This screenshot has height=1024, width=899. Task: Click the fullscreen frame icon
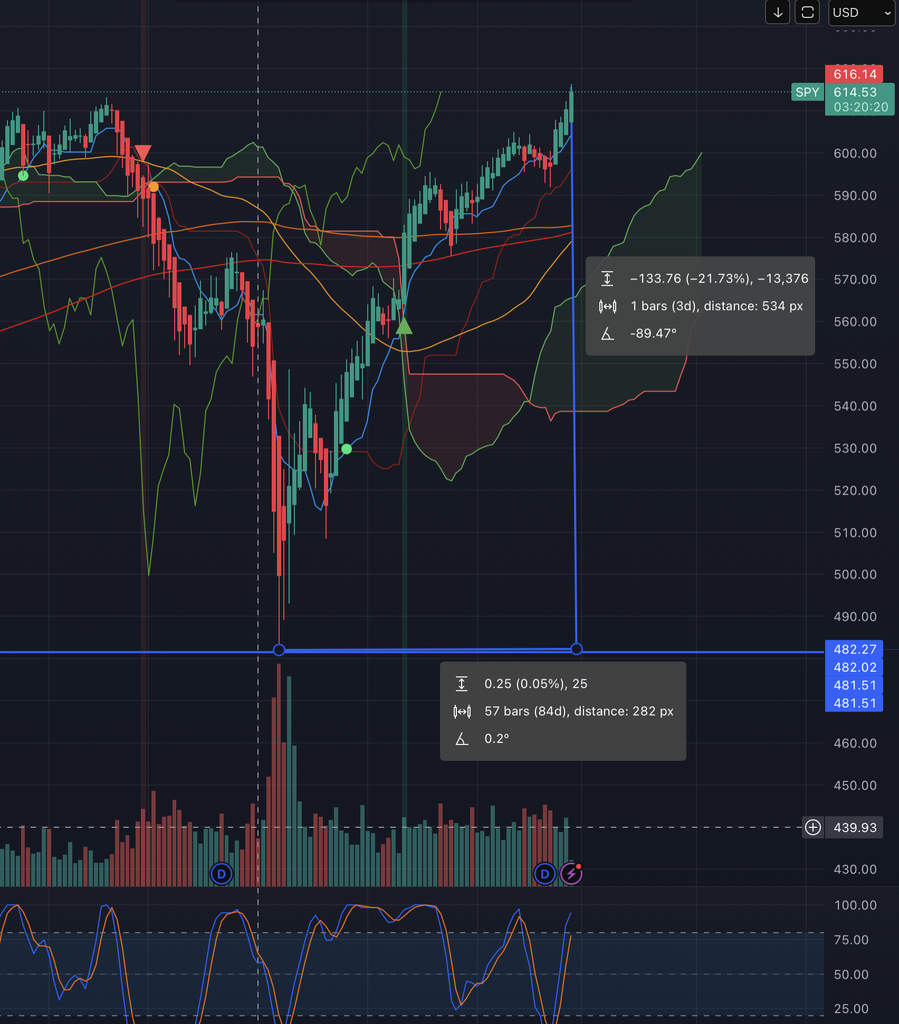[x=807, y=13]
